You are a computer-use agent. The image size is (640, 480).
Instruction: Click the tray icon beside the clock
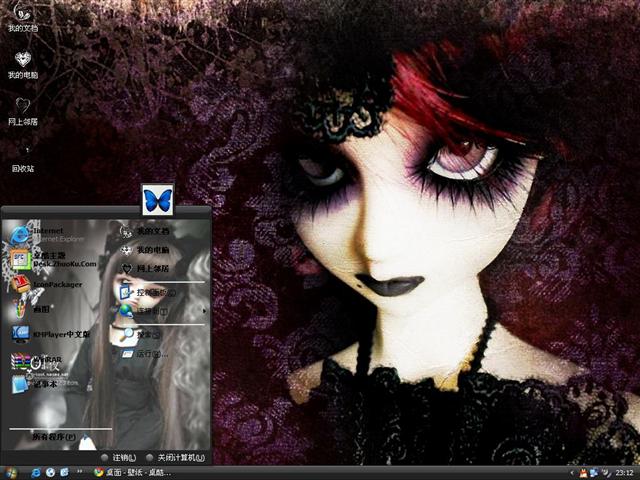[x=607, y=473]
